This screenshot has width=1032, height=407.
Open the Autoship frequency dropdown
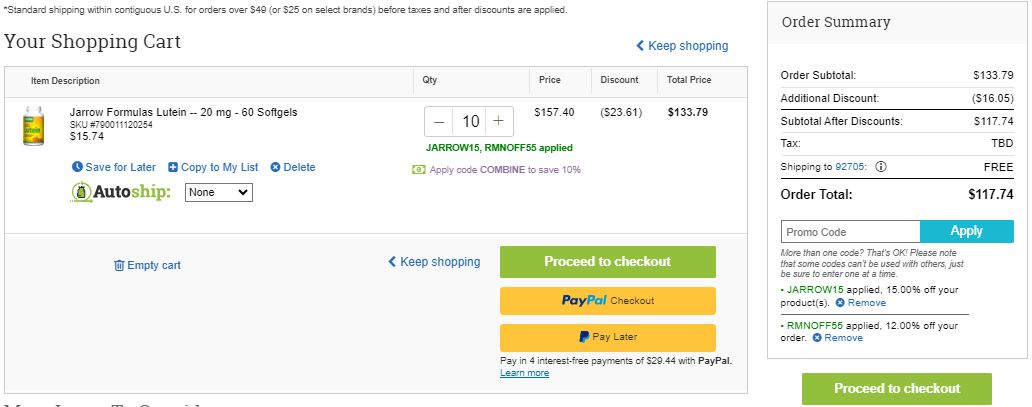click(219, 192)
